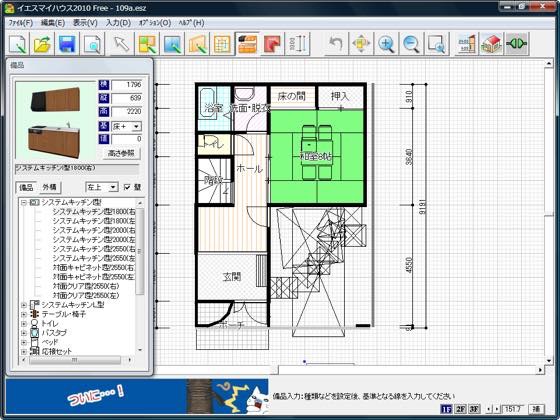Click the 値 value input field
This screenshot has width=560, height=420.
coord(127,139)
